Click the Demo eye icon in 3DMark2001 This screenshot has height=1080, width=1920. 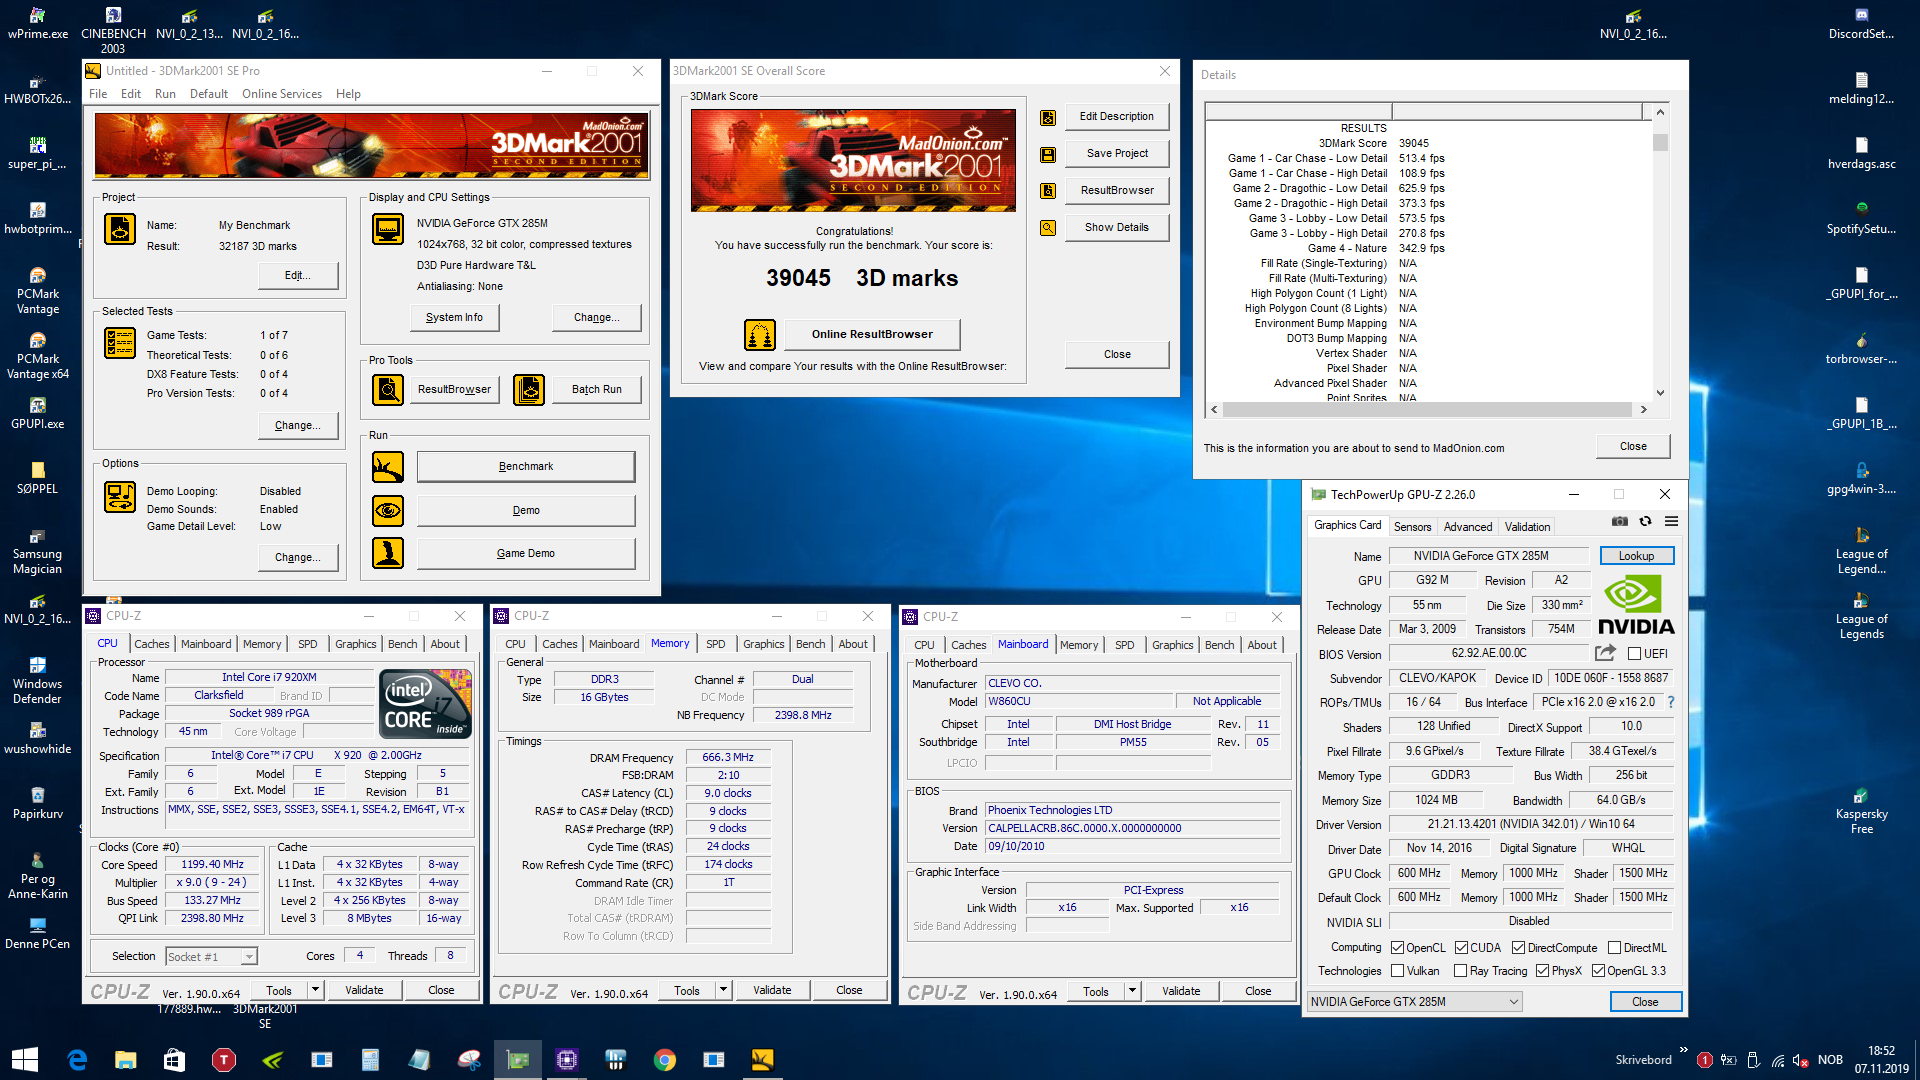click(388, 511)
